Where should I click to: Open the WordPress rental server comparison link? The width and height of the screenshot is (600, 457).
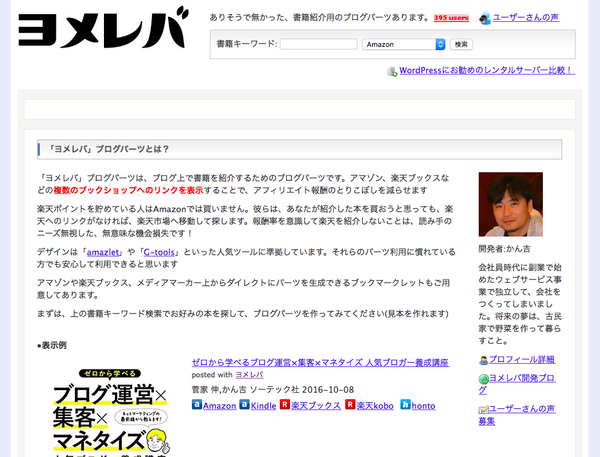tap(487, 70)
